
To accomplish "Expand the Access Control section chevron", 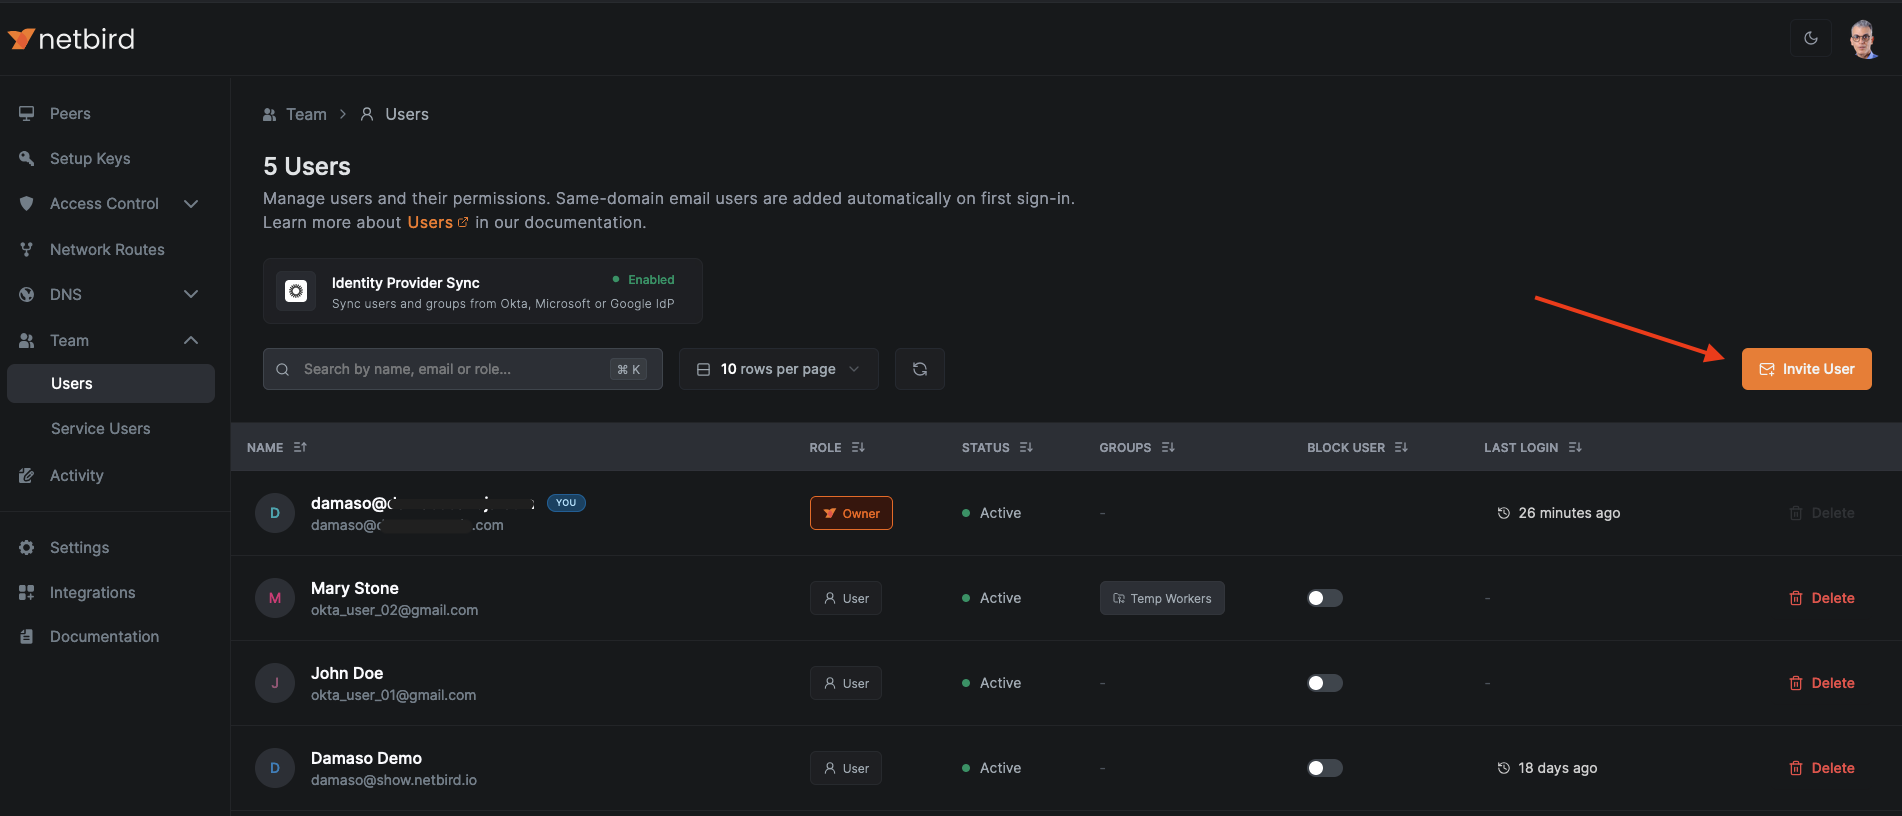I will pos(191,204).
